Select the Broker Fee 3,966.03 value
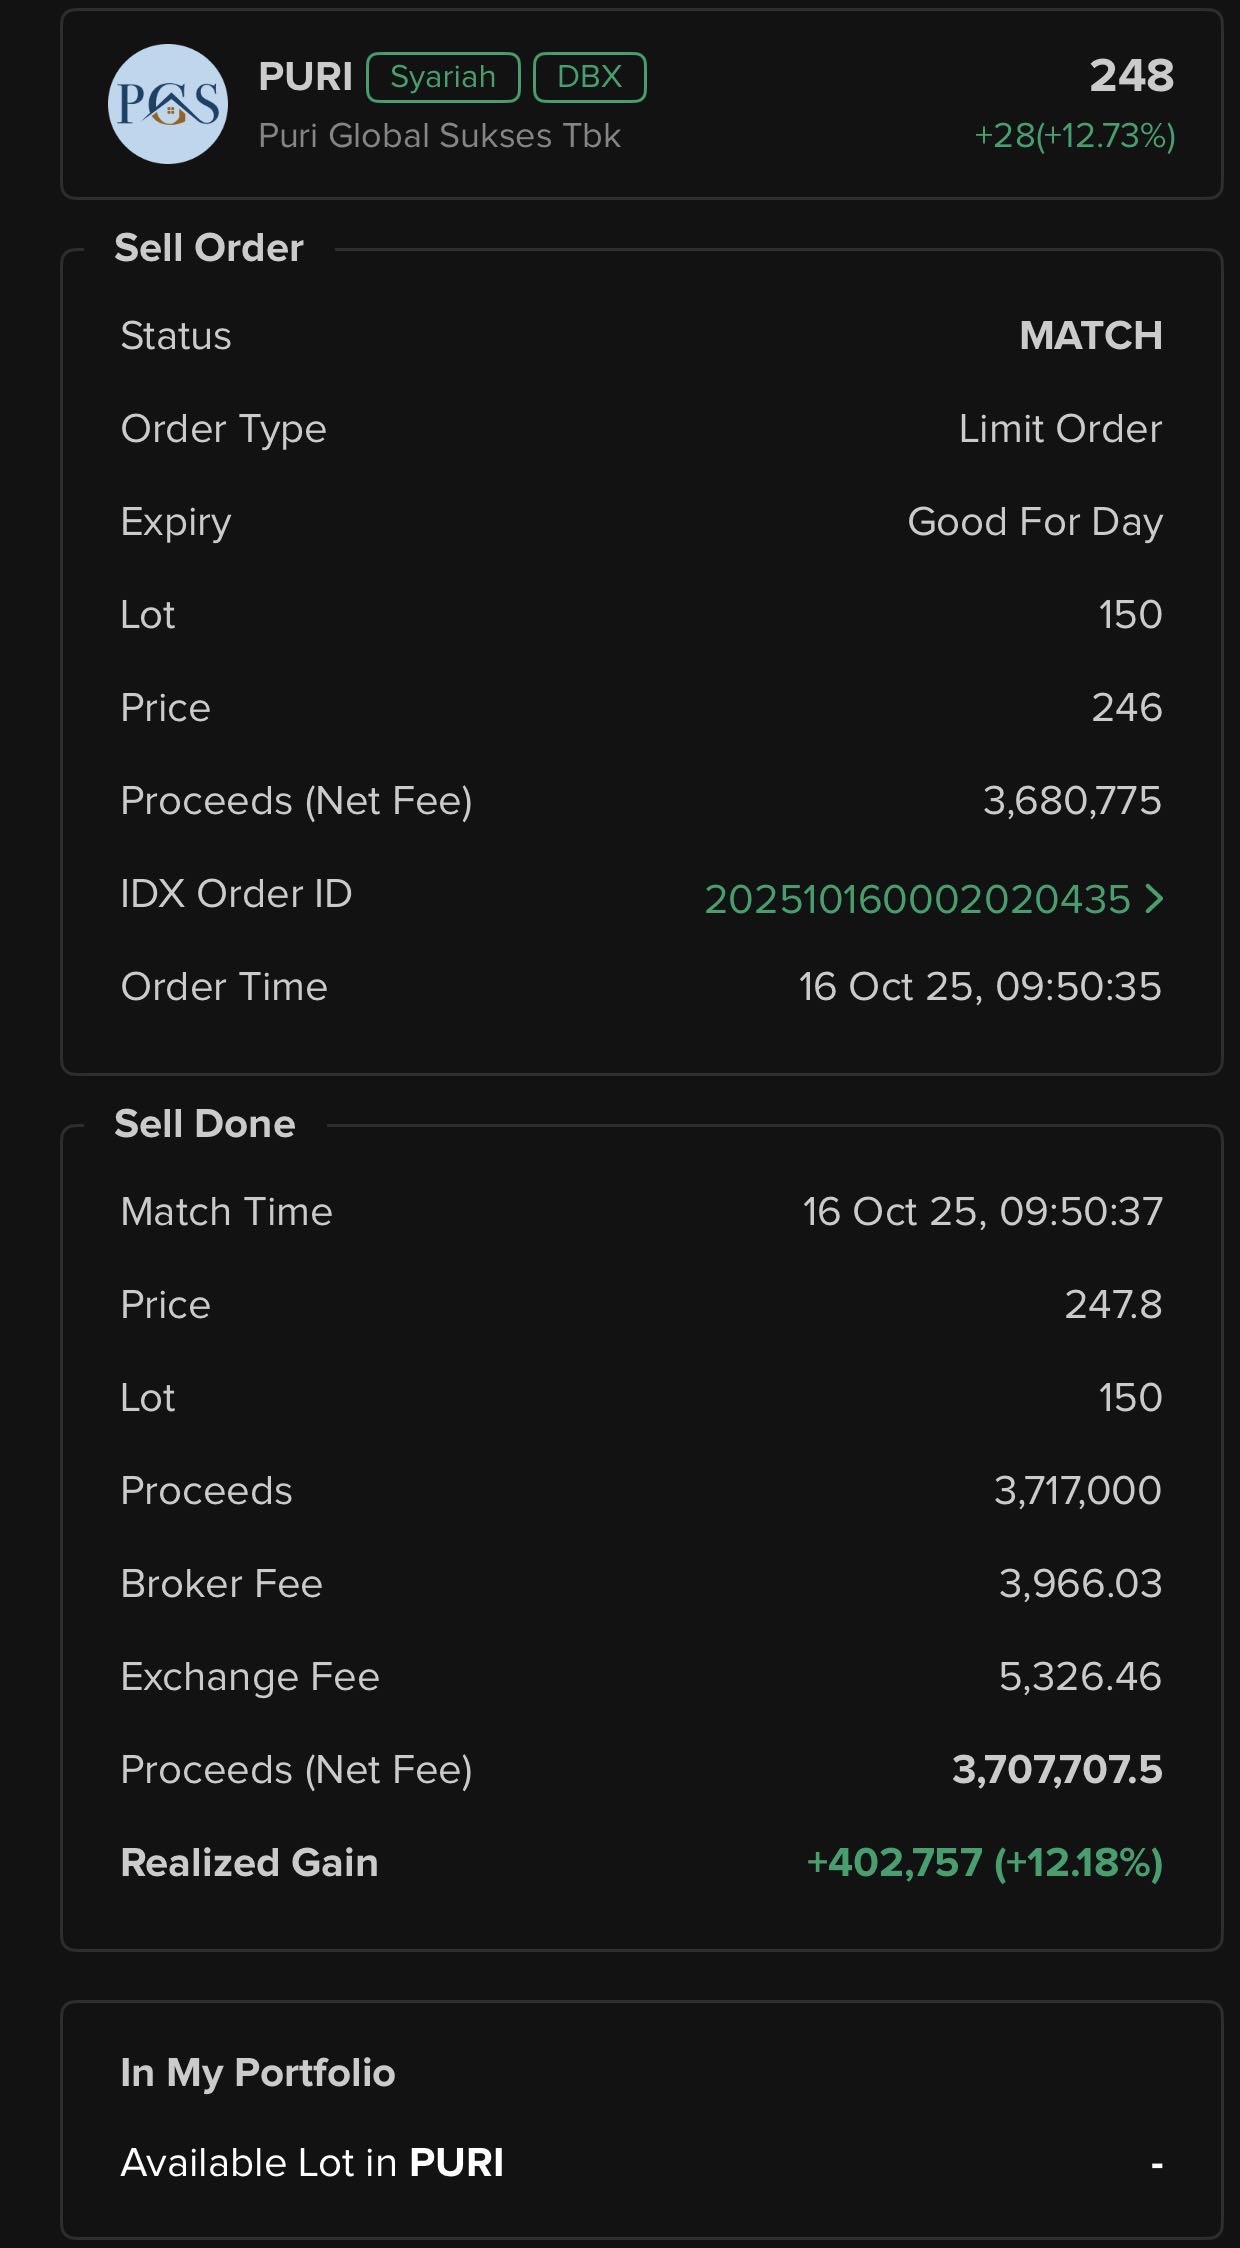This screenshot has height=2248, width=1240. 1080,1584
